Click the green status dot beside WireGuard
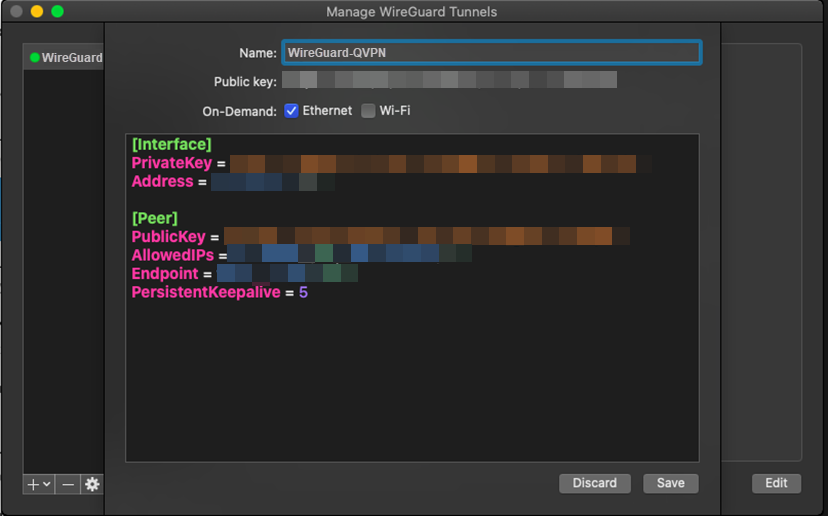Image resolution: width=828 pixels, height=516 pixels. pyautogui.click(x=35, y=58)
